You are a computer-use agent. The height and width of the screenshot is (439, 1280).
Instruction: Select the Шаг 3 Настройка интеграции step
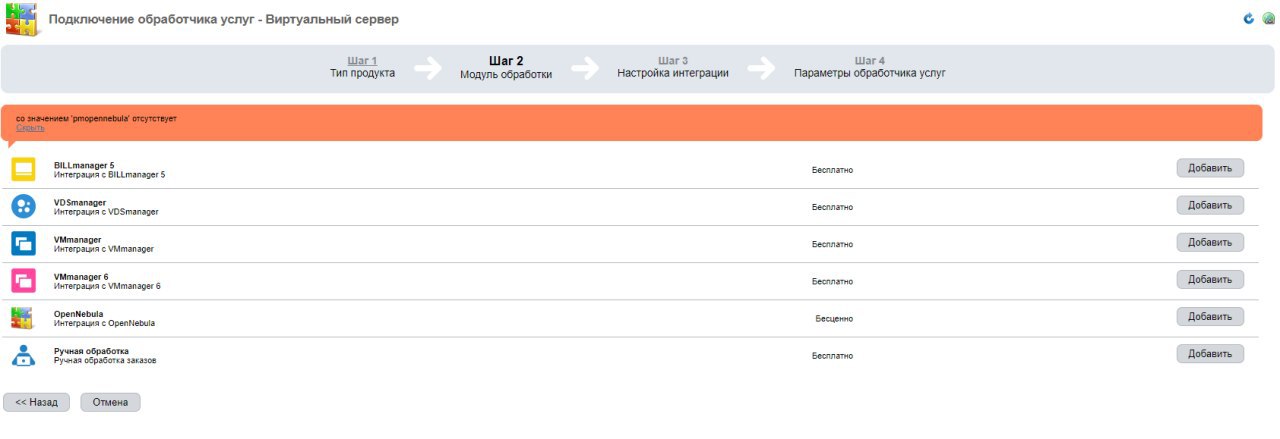[x=673, y=67]
